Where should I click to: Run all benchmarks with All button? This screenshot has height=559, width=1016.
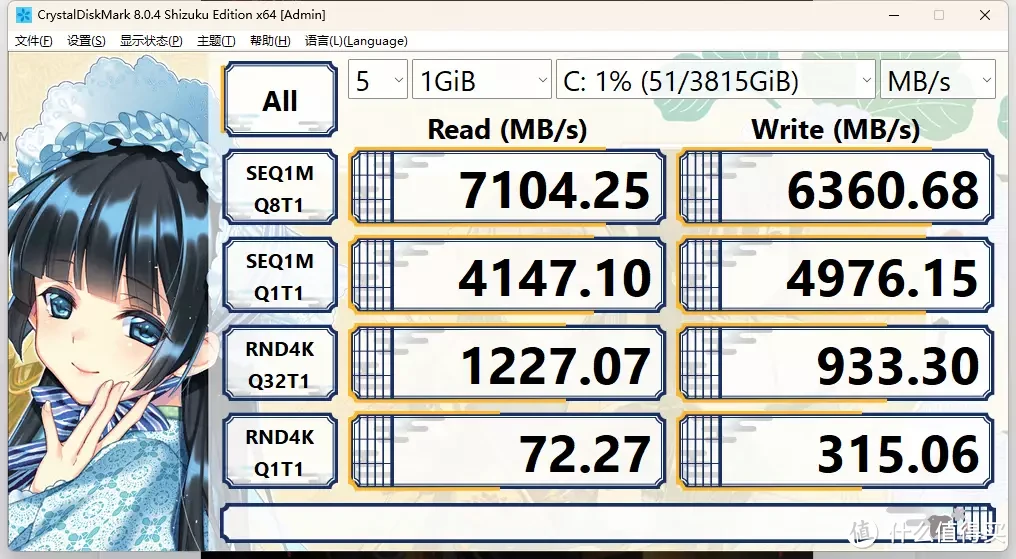coord(280,99)
